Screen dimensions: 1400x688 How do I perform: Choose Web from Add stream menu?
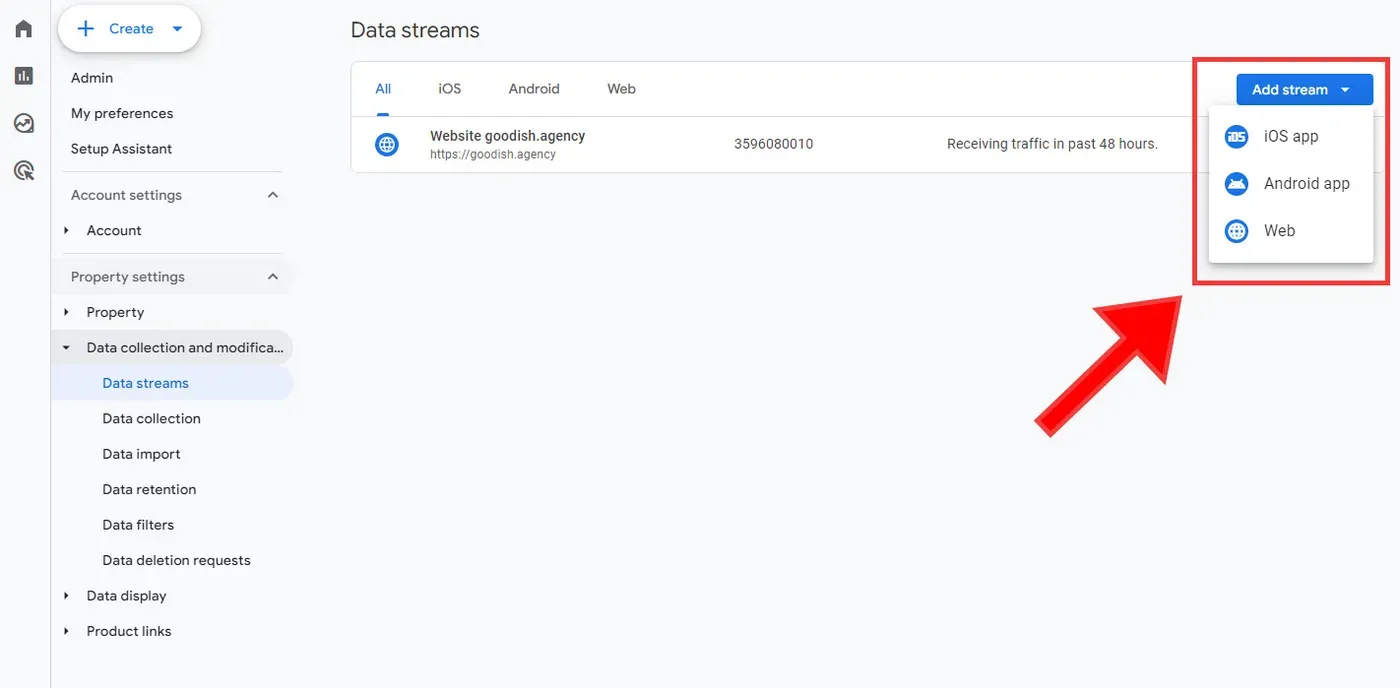click(1290, 231)
